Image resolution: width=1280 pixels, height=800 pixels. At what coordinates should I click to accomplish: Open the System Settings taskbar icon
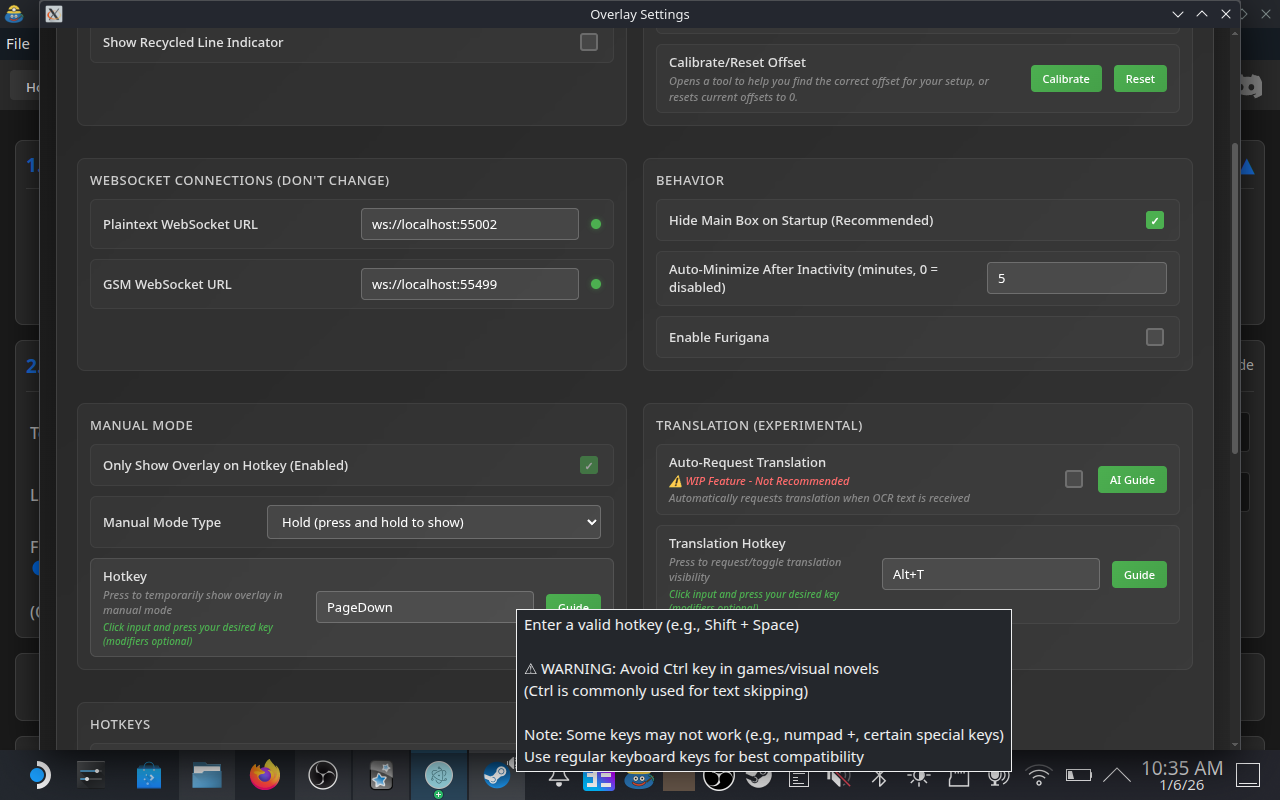(x=91, y=775)
